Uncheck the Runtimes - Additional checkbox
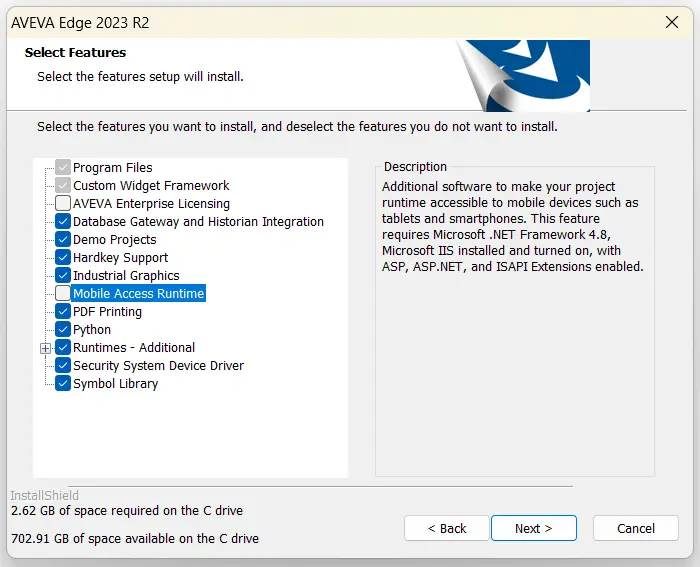This screenshot has width=700, height=567. pos(63,347)
